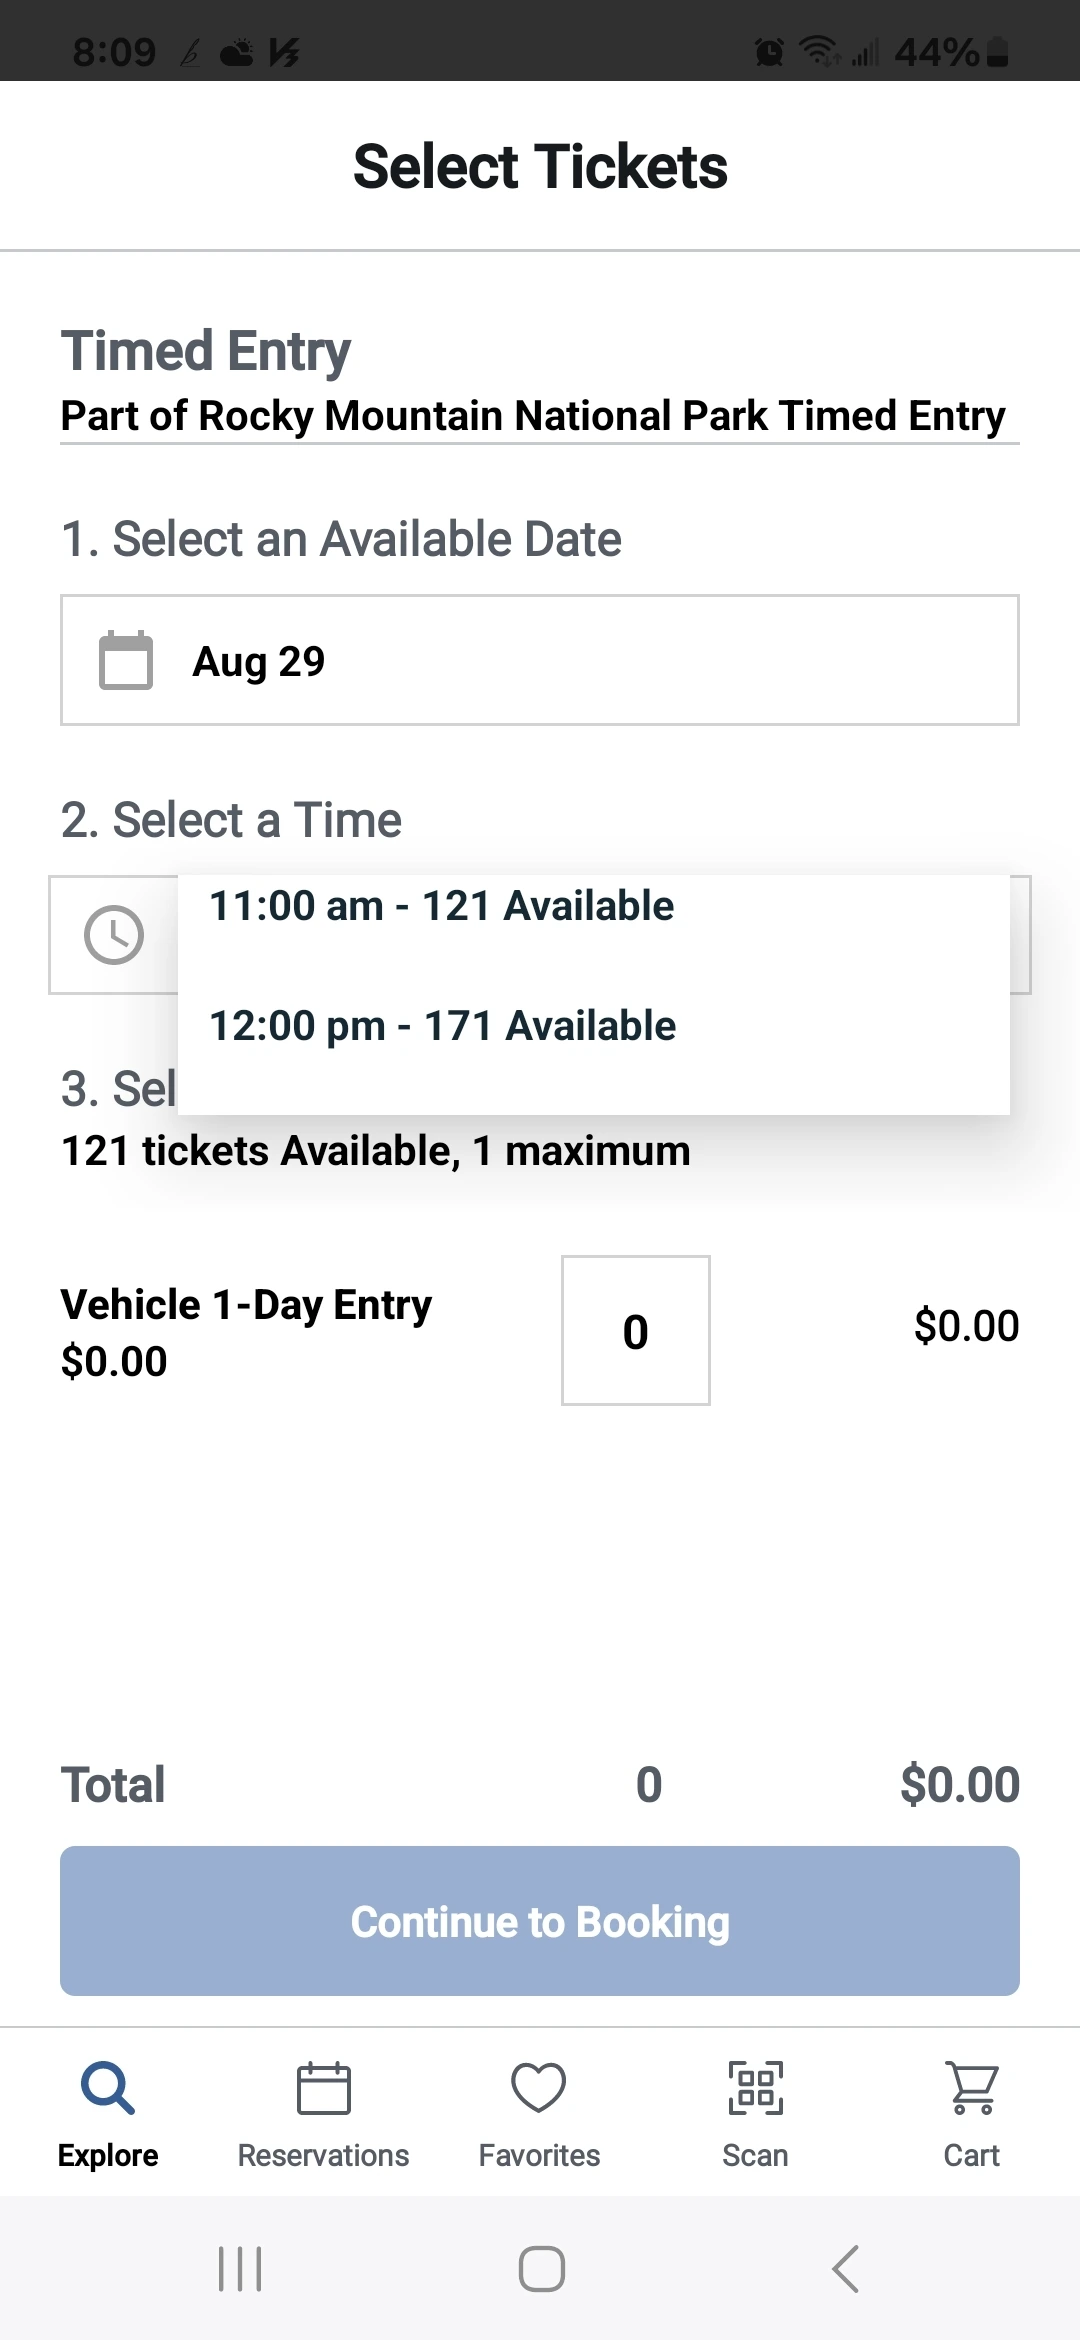Open the Android recent apps button
Image resolution: width=1080 pixels, height=2340 pixels.
click(x=240, y=2268)
